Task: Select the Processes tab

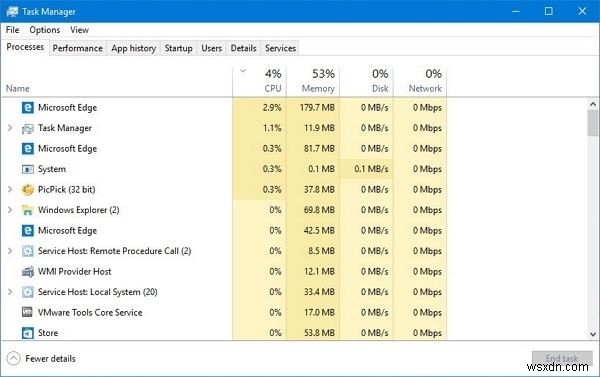Action: pos(25,47)
